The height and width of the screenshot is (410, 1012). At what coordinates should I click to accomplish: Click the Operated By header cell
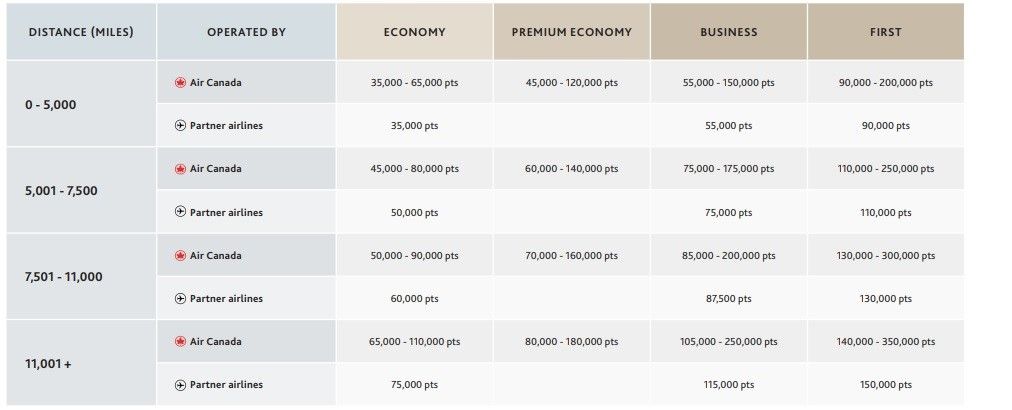tap(246, 32)
